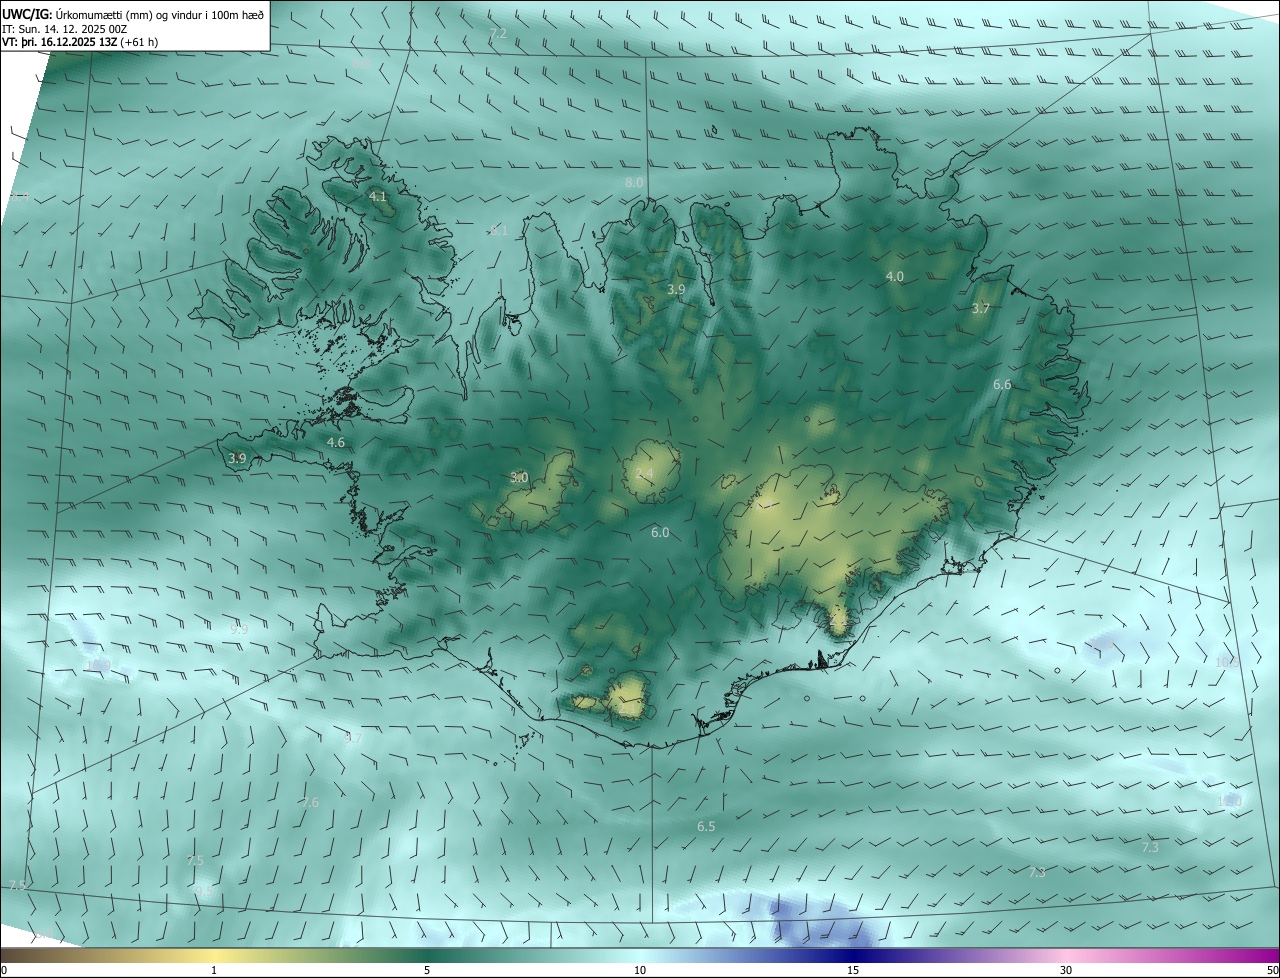1280x978 pixels.
Task: Click the 6.6 value in east Iceland
Action: click(1002, 384)
